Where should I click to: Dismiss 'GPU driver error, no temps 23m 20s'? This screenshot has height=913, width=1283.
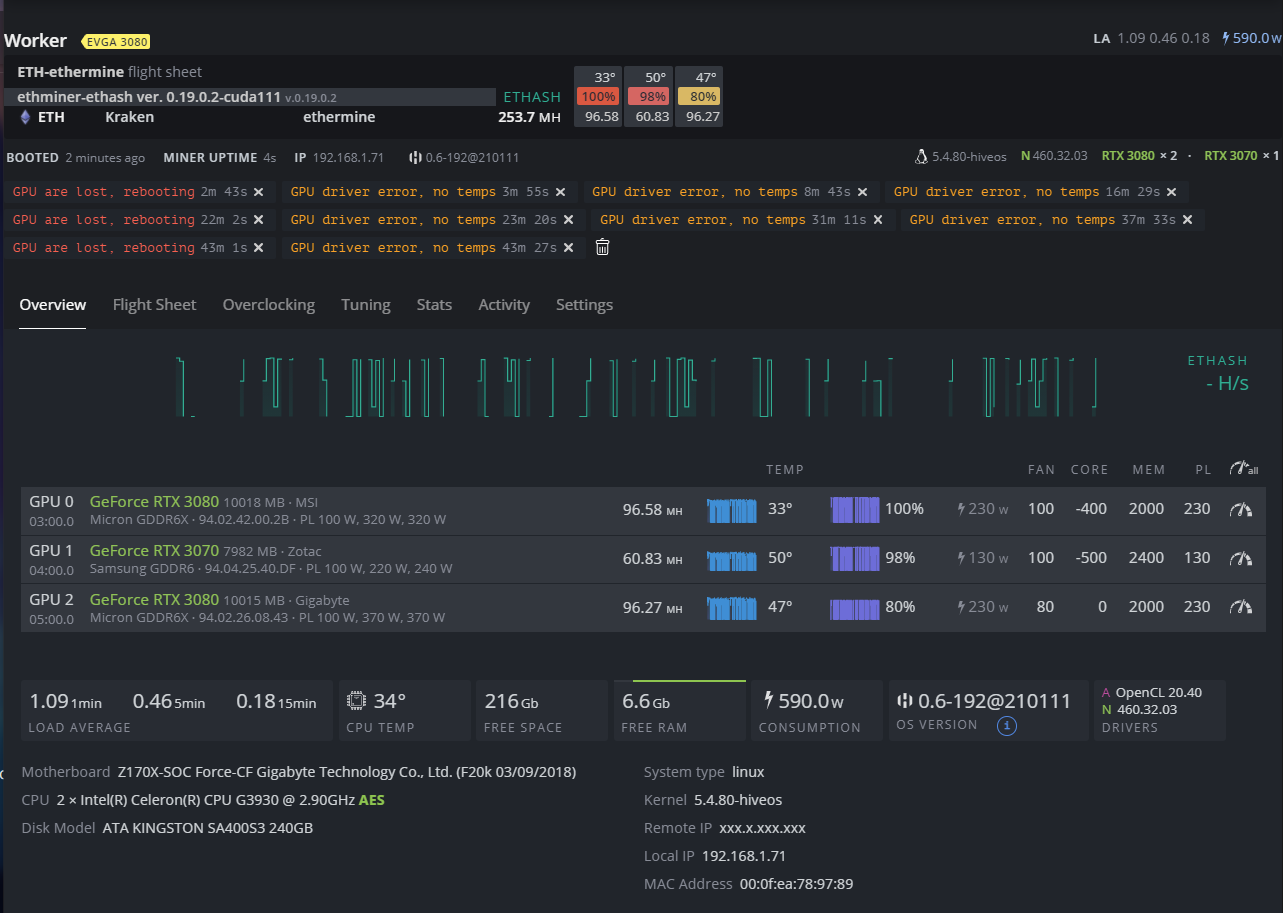point(568,220)
